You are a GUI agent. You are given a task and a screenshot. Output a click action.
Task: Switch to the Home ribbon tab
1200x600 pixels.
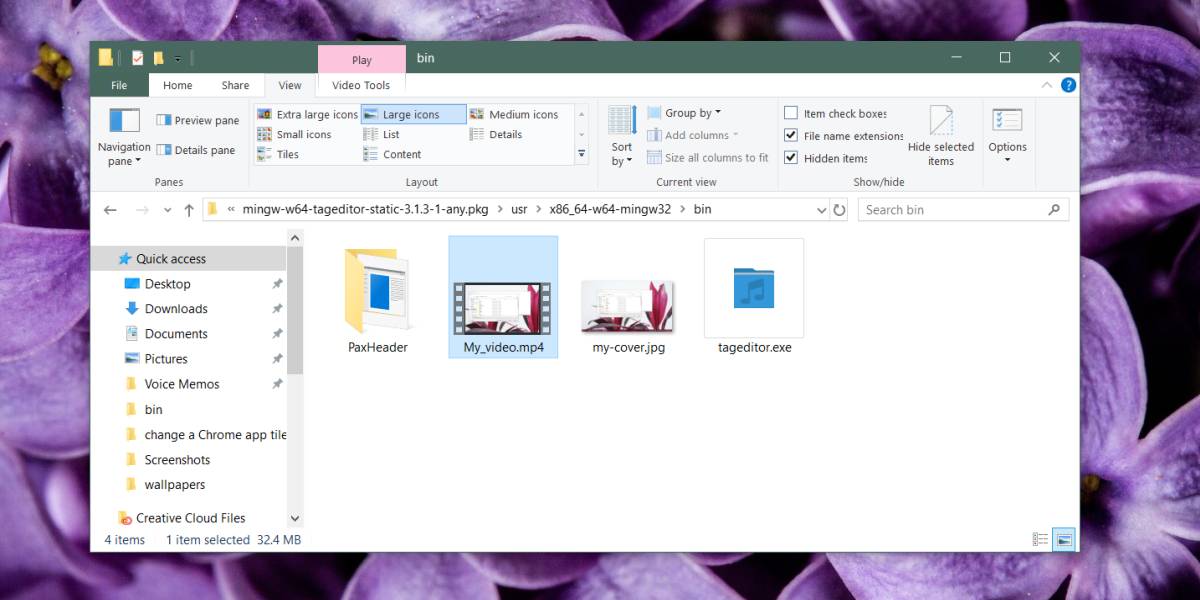coord(178,85)
